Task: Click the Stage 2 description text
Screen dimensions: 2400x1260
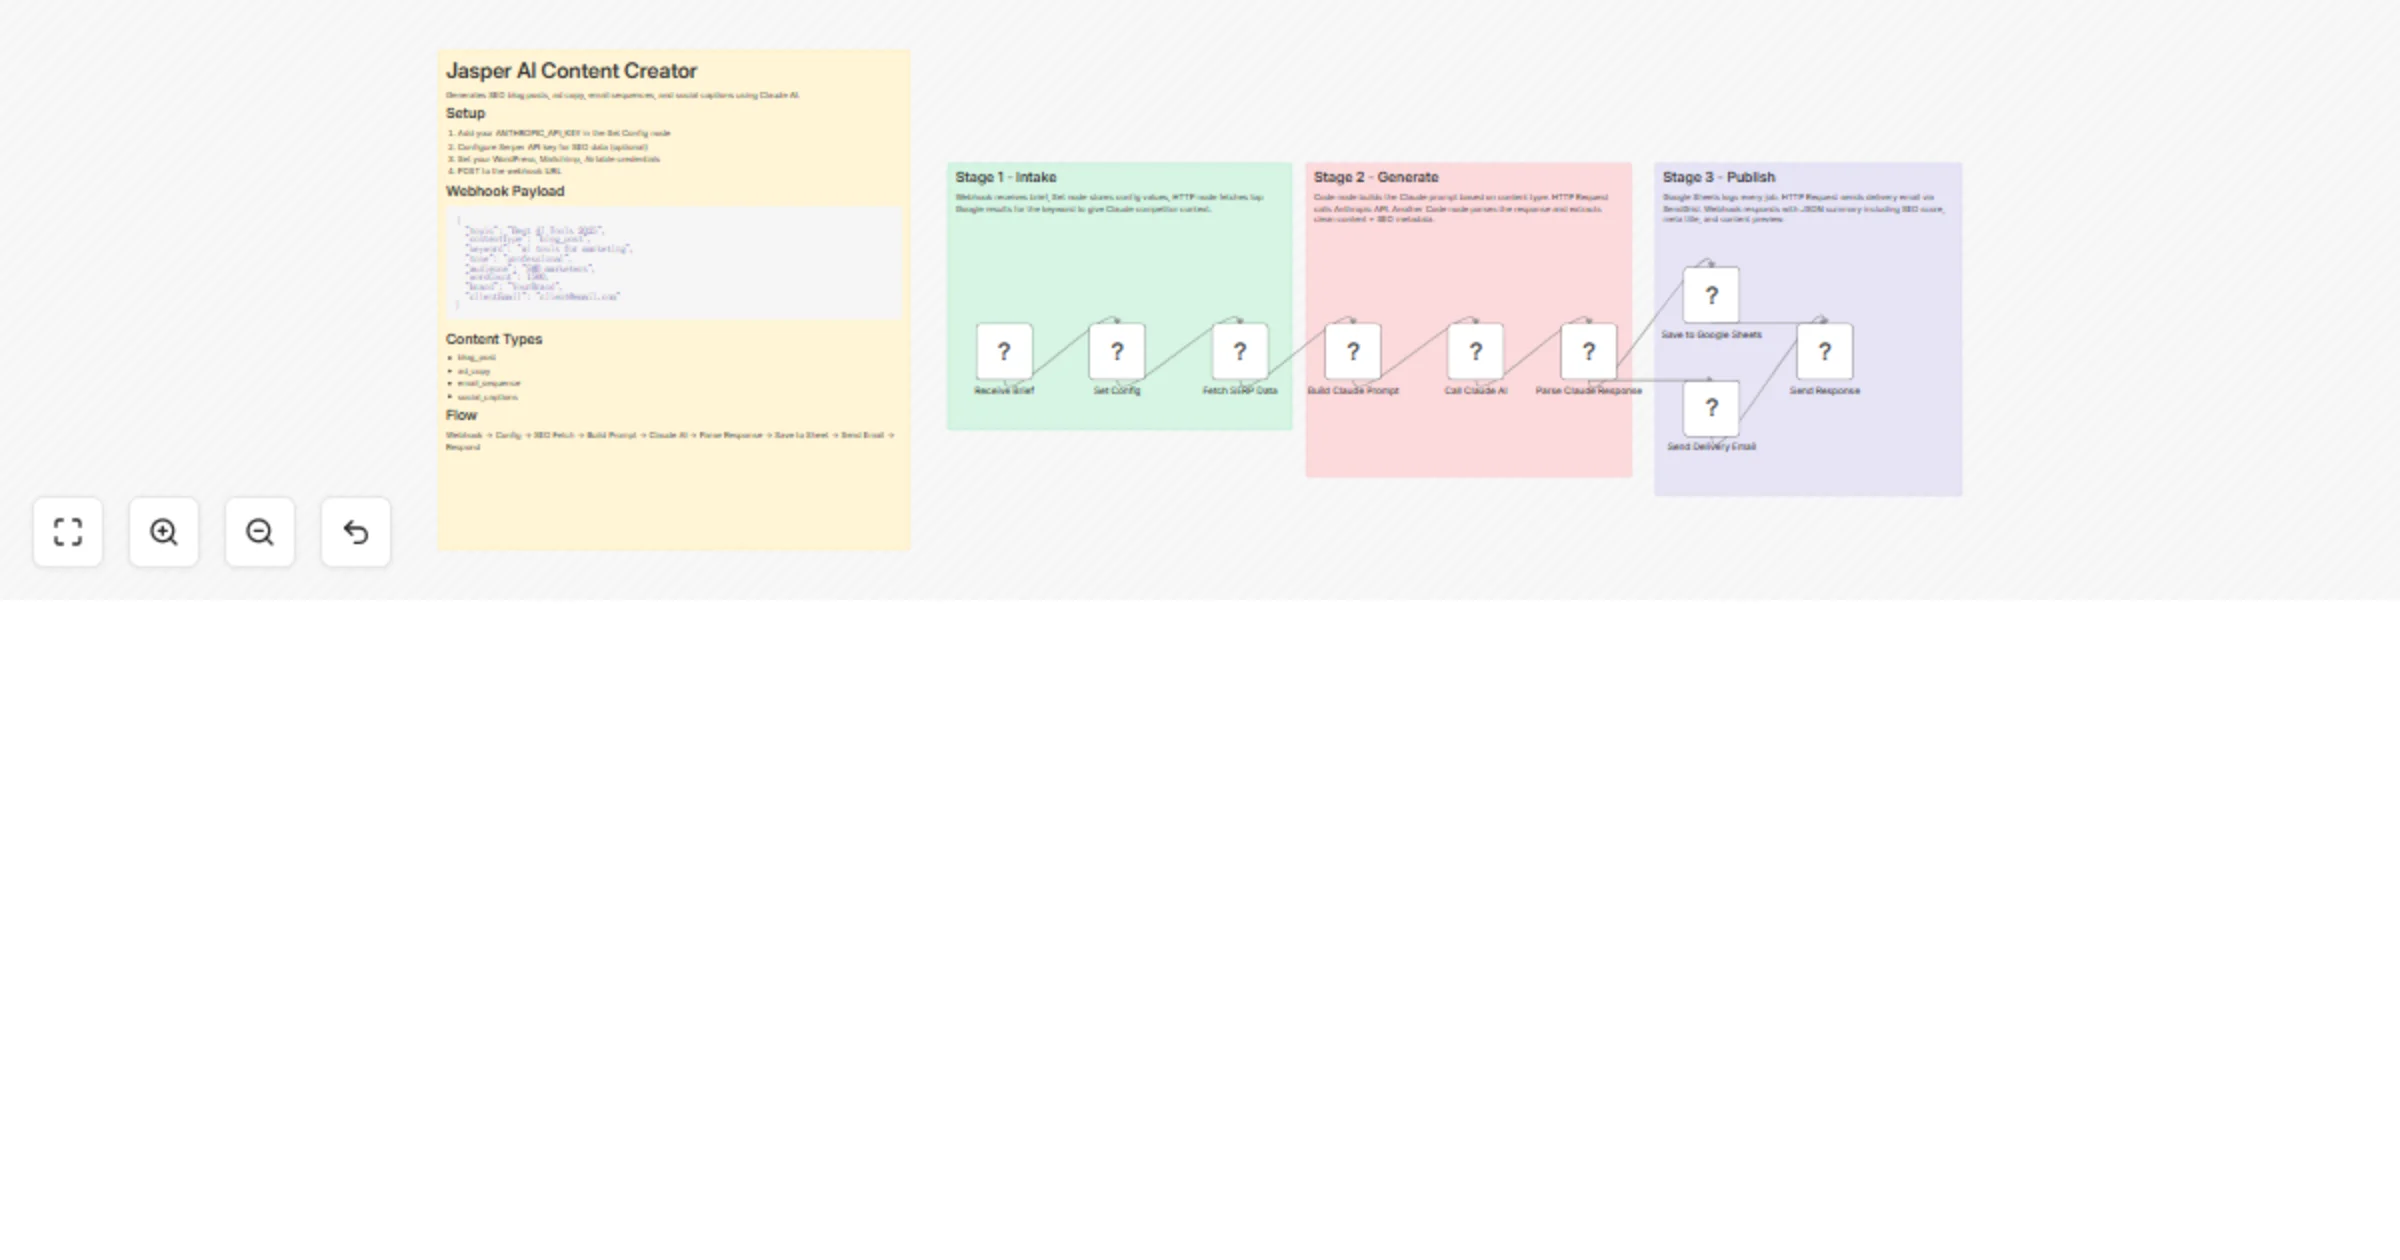Action: coord(1460,208)
